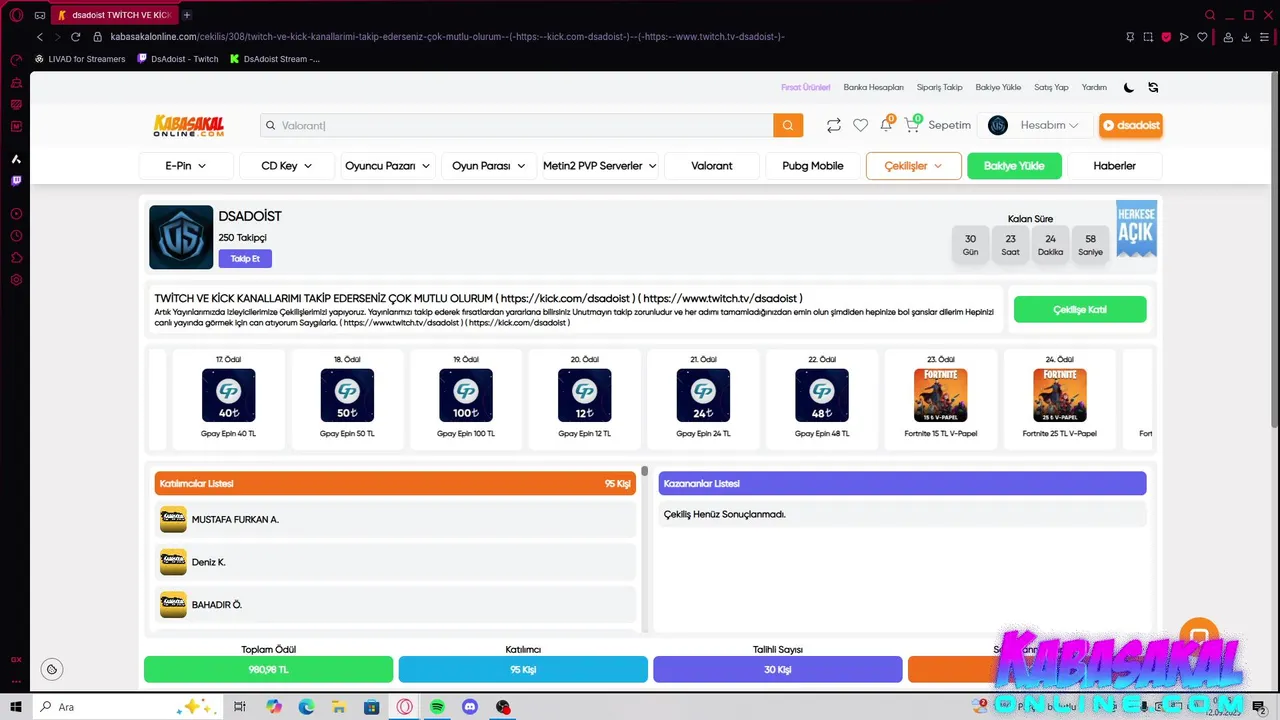Viewport: 1280px width, 720px height.
Task: Go back to previous page
Action: coord(40,37)
